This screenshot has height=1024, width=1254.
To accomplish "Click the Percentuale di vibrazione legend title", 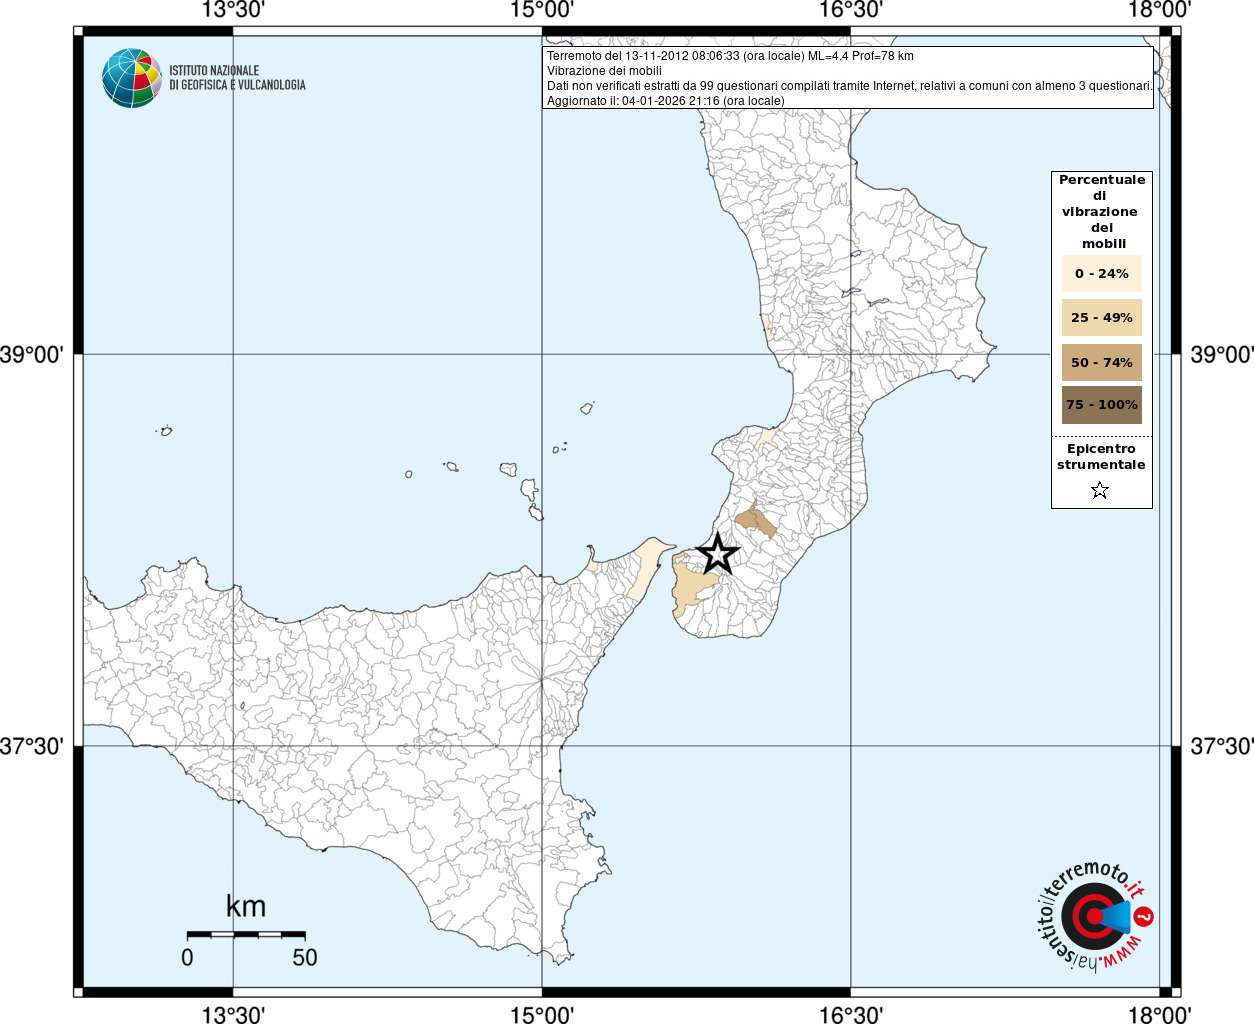I will 1102,212.
